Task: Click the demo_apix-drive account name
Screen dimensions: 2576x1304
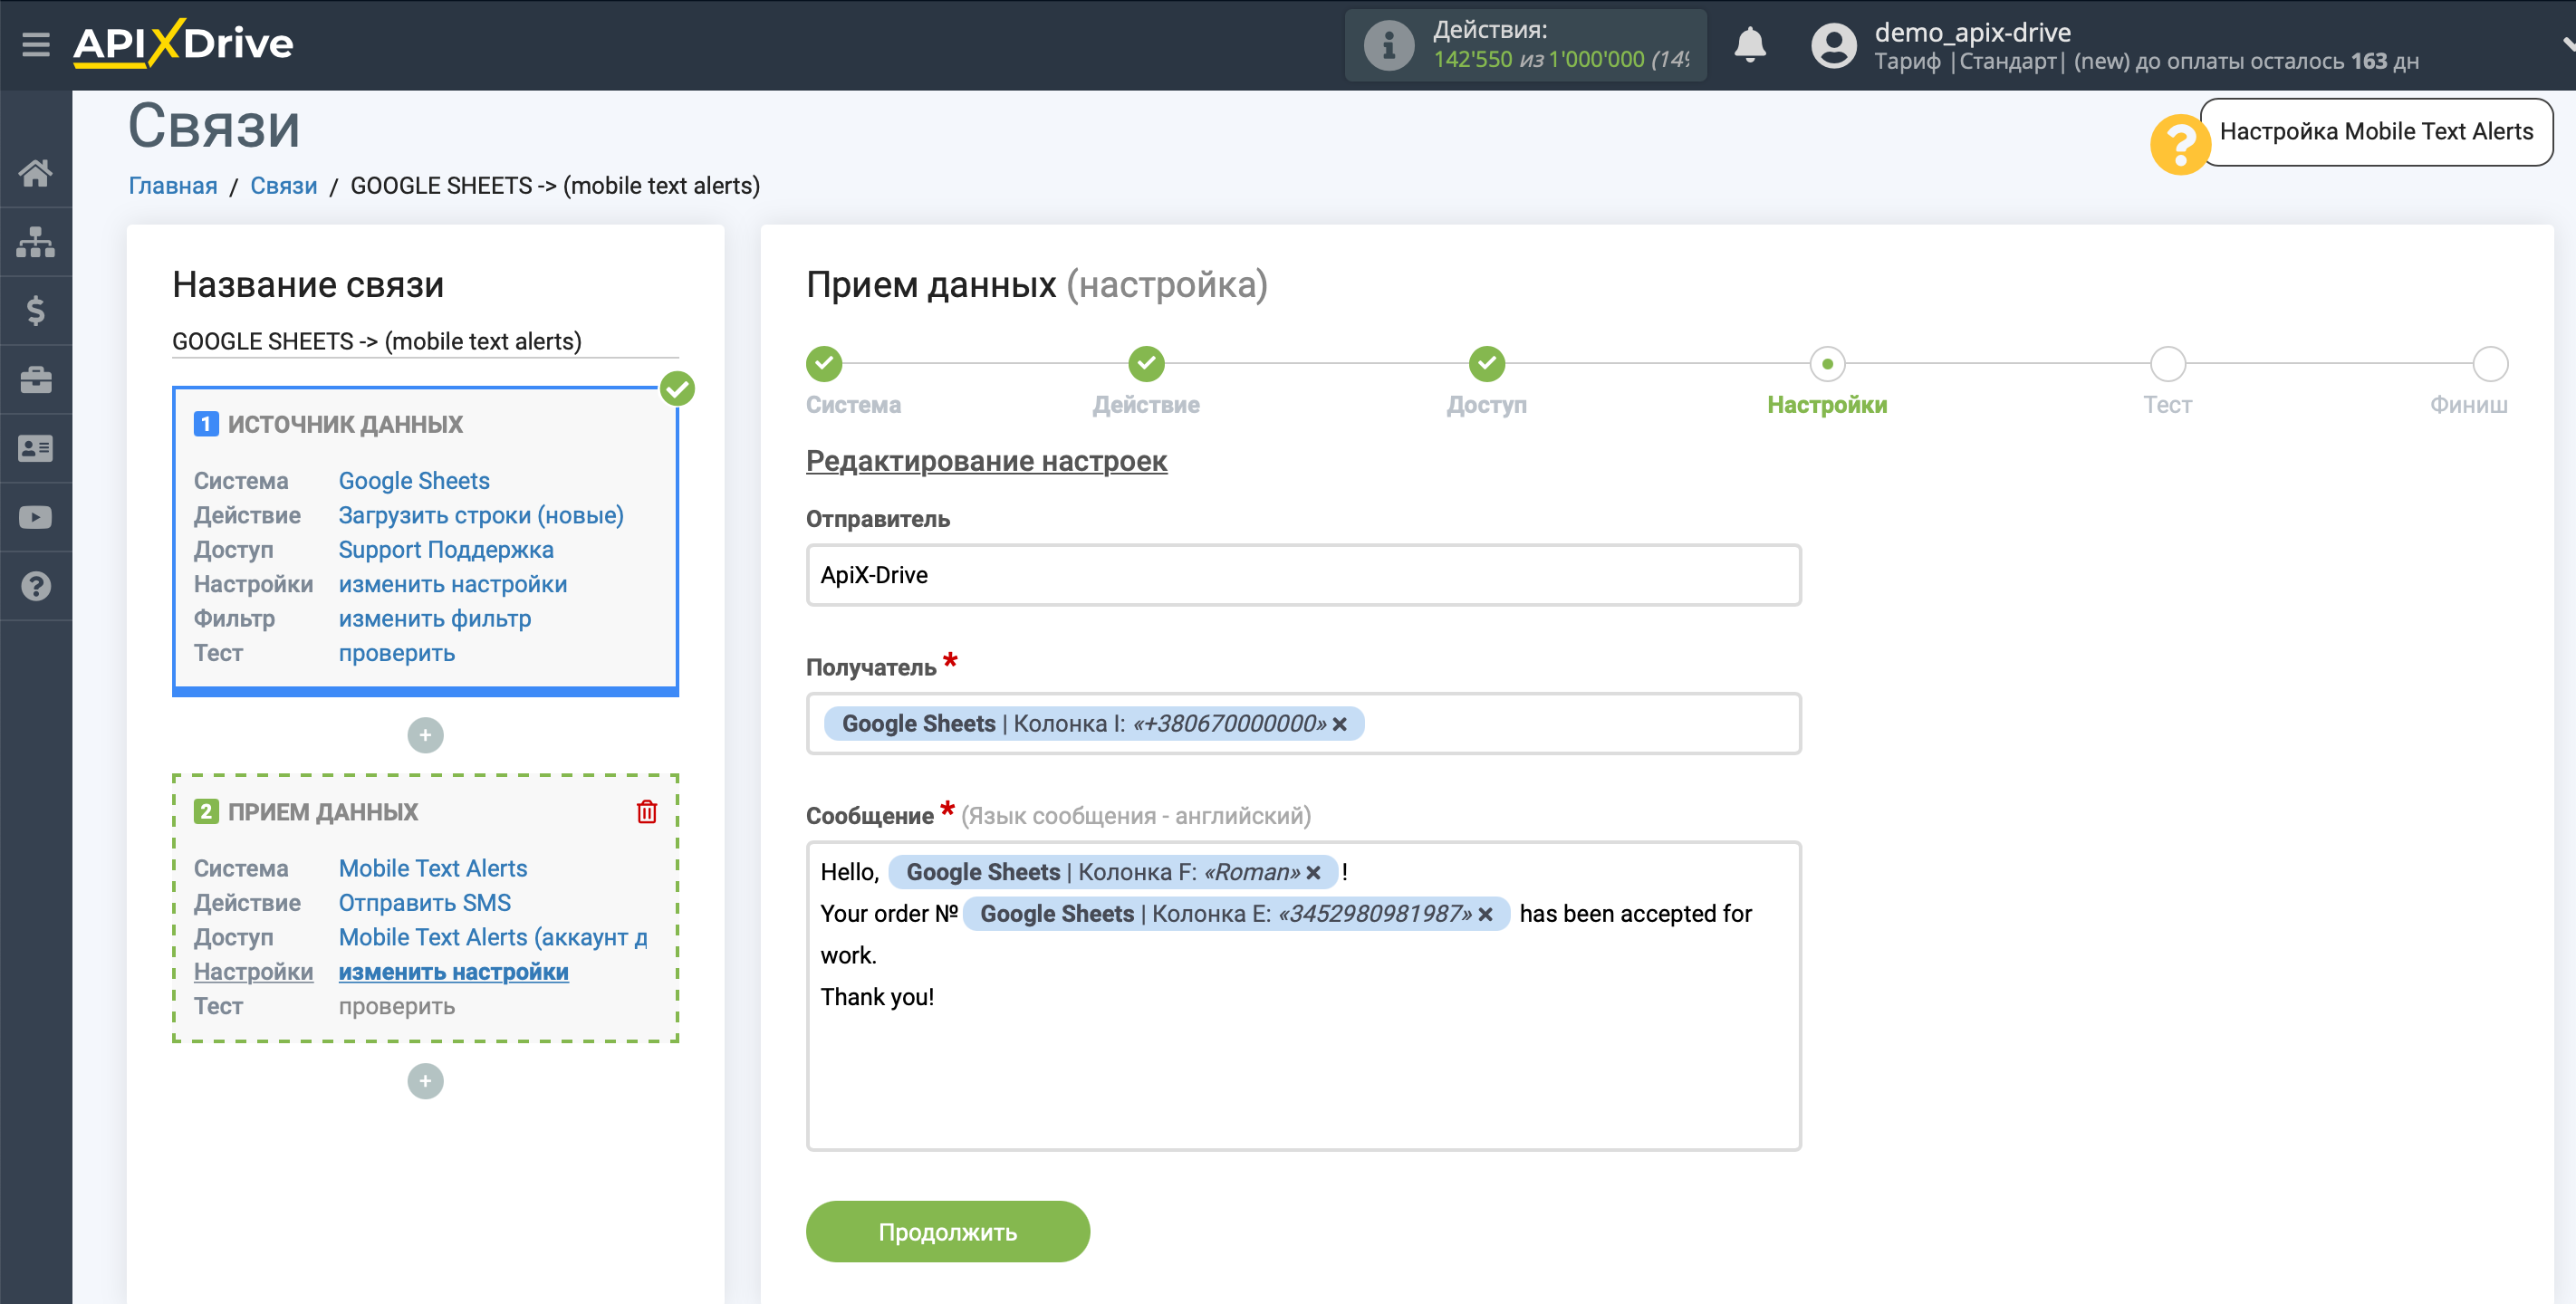Action: click(1972, 32)
